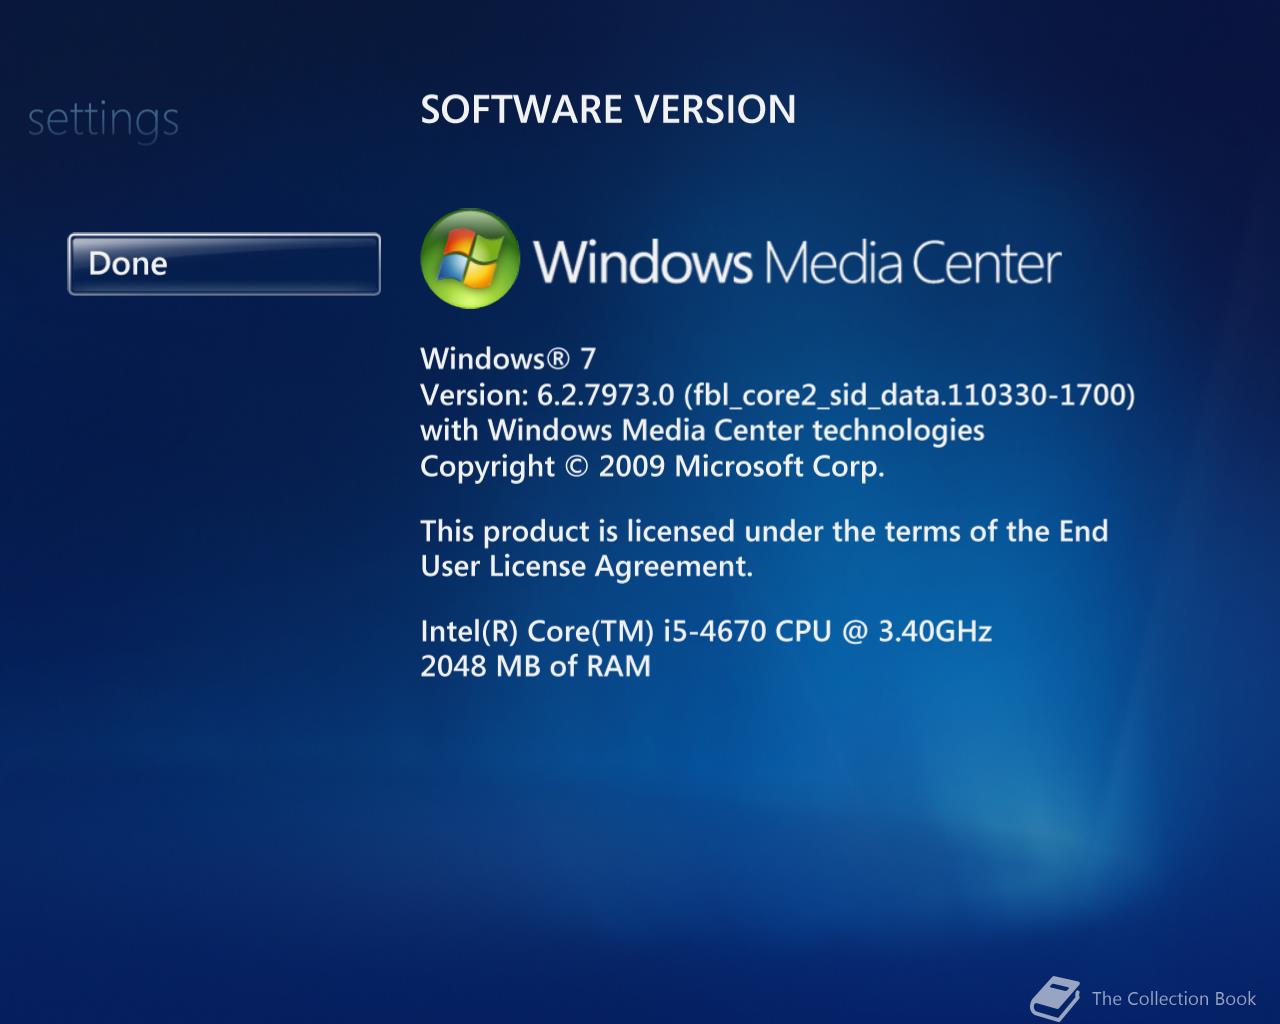The height and width of the screenshot is (1024, 1280).
Task: Select the Intel Core i5-4670 CPU line
Action: (706, 631)
